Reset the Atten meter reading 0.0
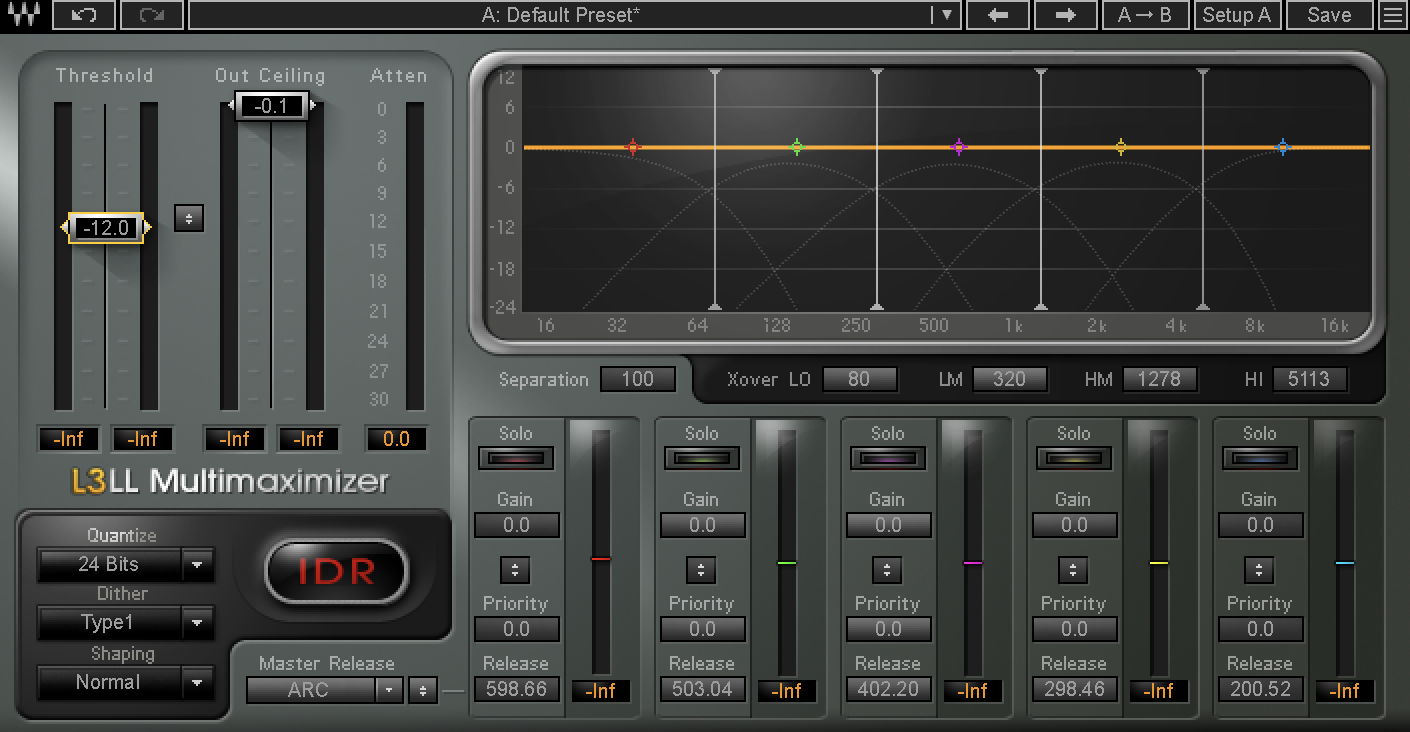Screen dimensions: 1410x732 pos(396,439)
